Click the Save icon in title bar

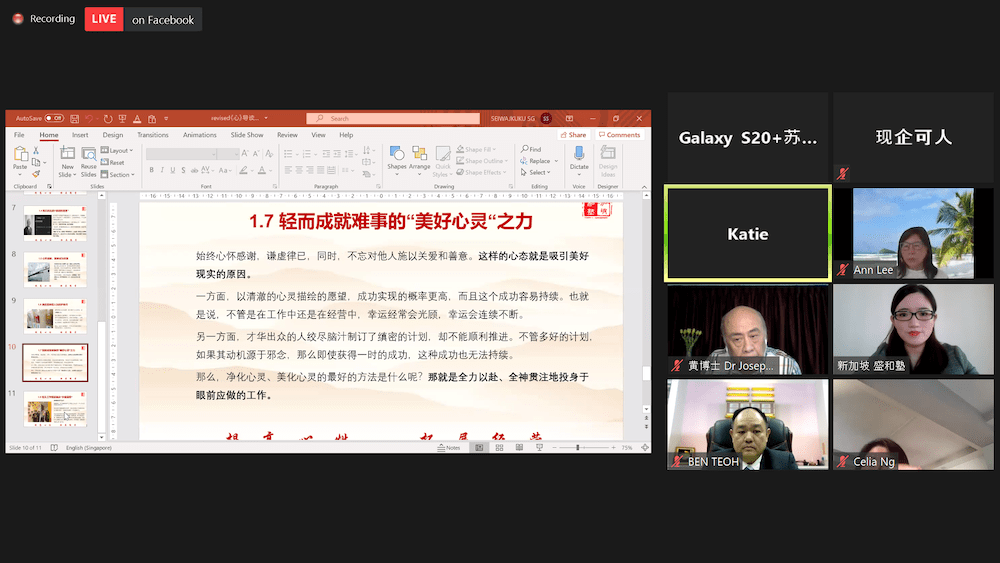[x=73, y=118]
